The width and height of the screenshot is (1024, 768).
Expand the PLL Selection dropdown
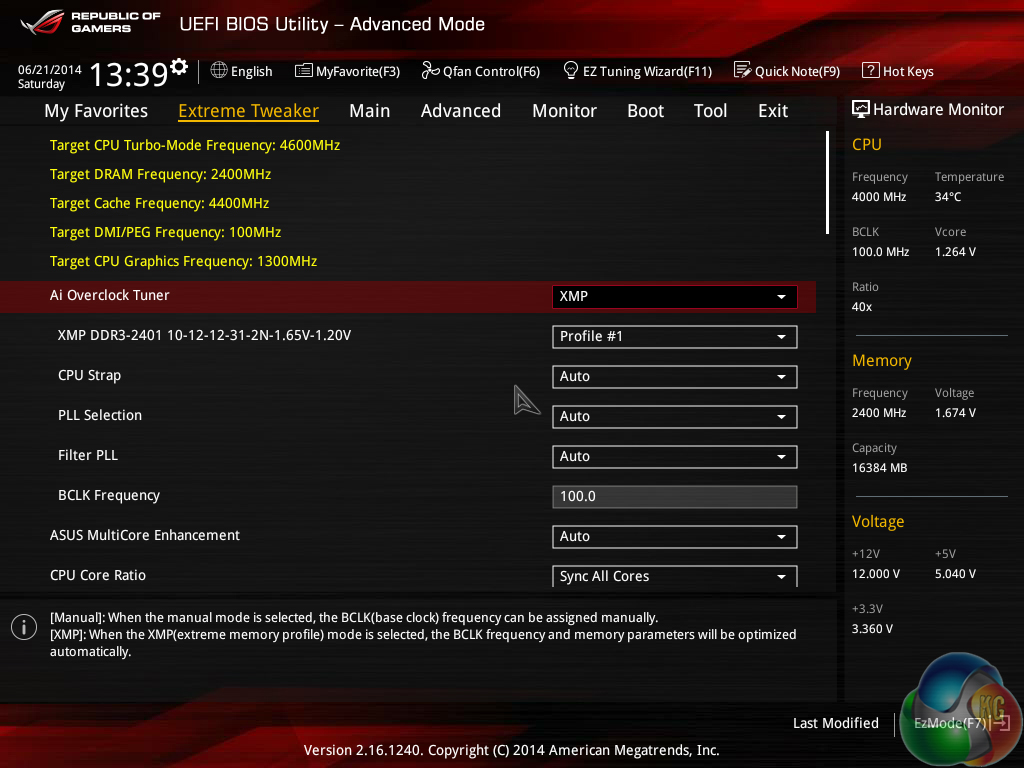(x=675, y=417)
